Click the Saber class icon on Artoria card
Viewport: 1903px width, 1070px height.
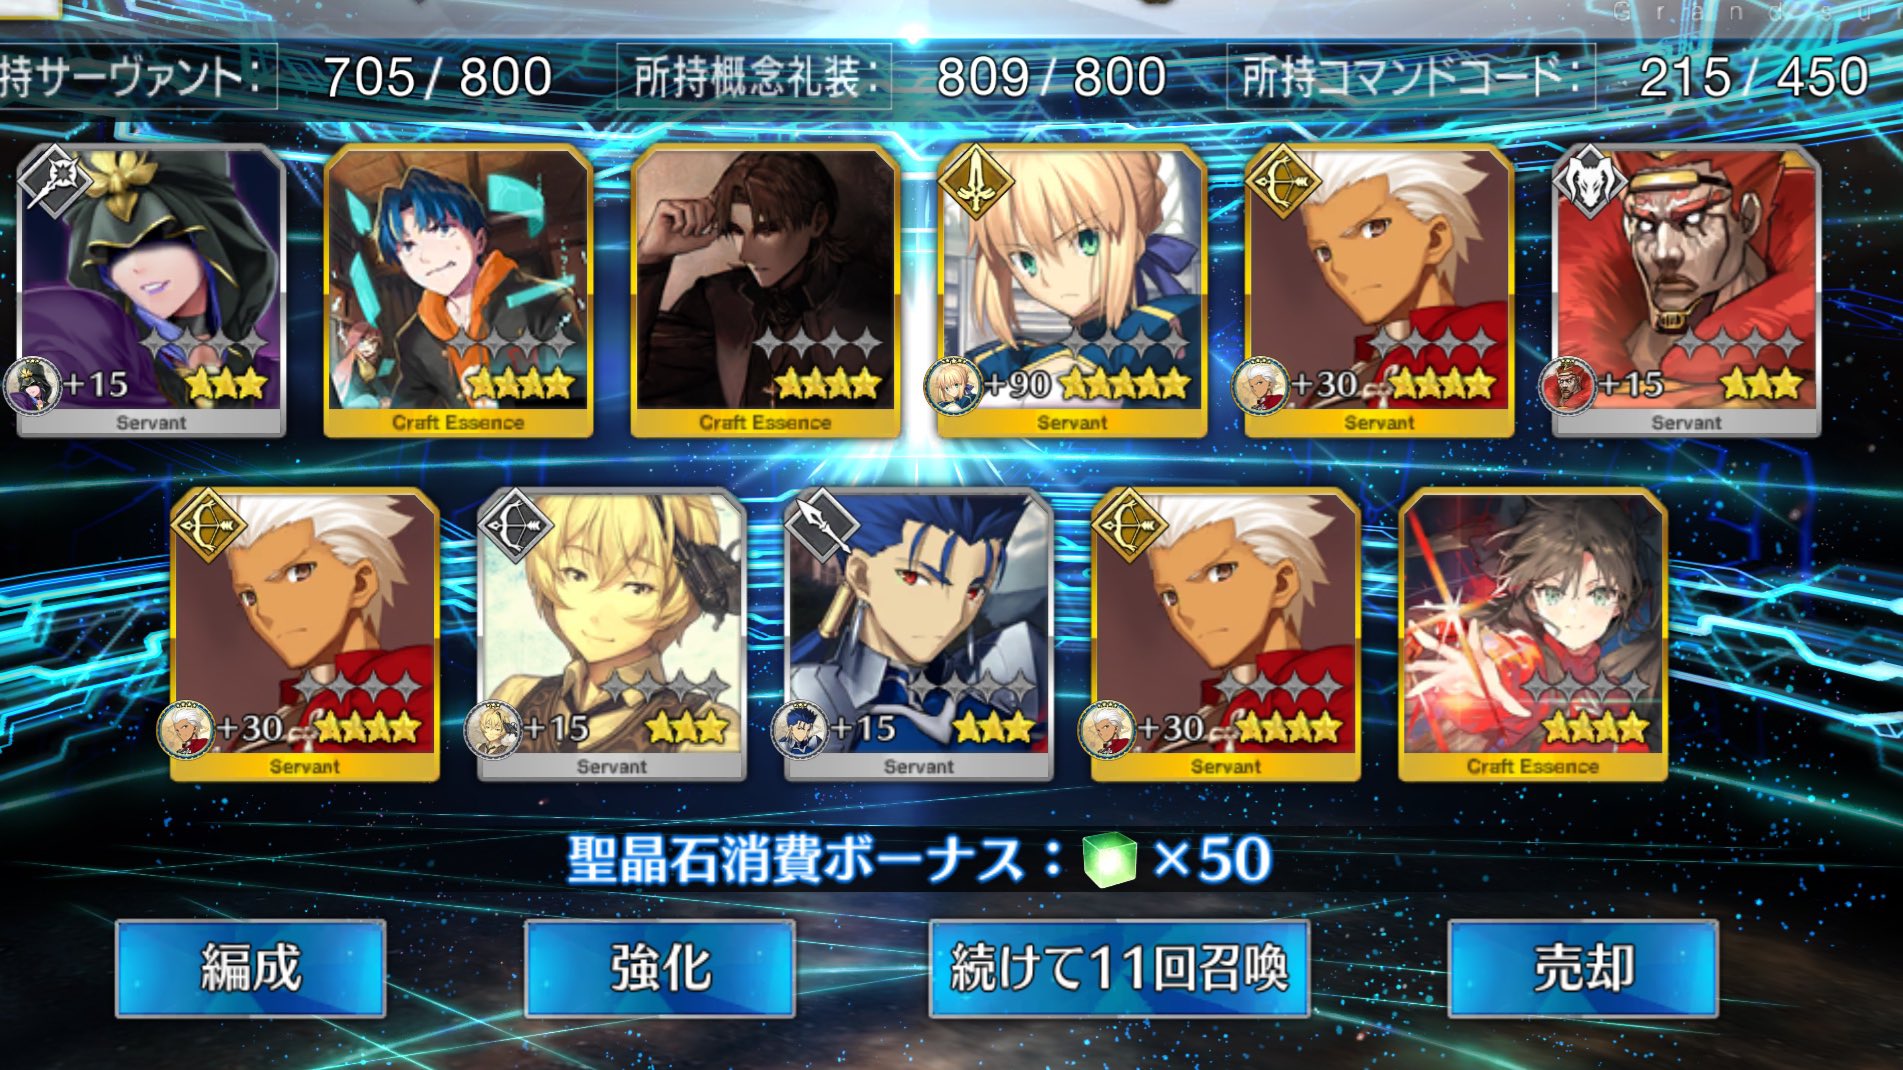[976, 182]
